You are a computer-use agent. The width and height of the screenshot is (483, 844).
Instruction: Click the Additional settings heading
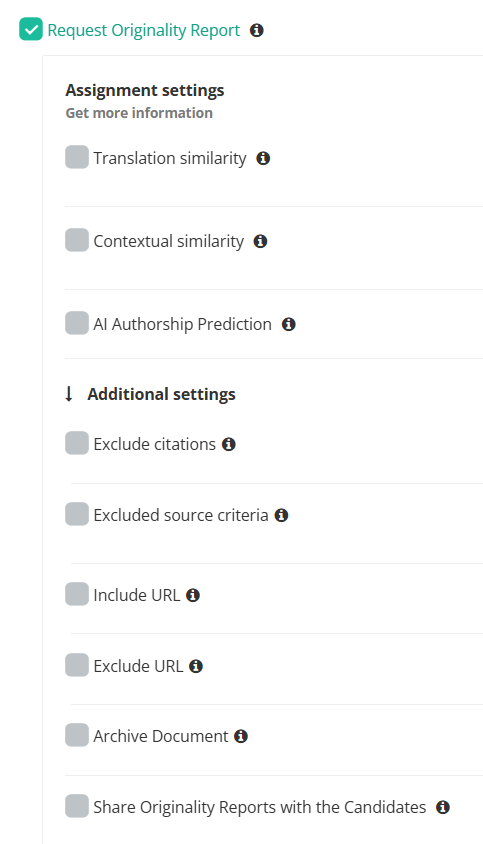click(x=162, y=394)
